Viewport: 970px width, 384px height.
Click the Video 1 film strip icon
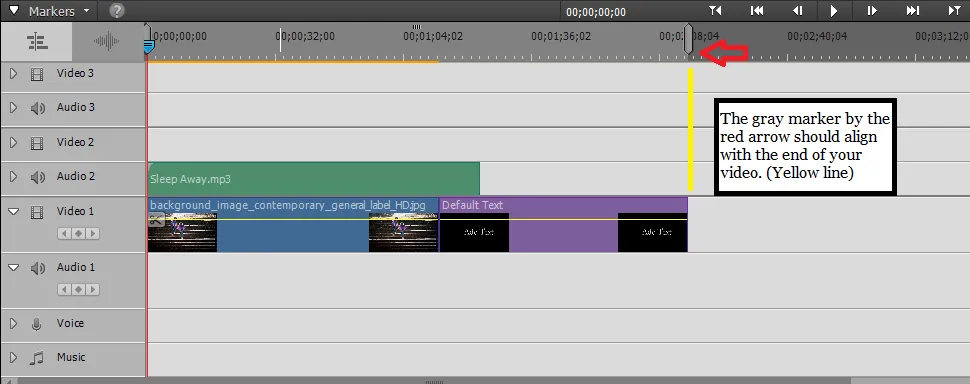(37, 213)
